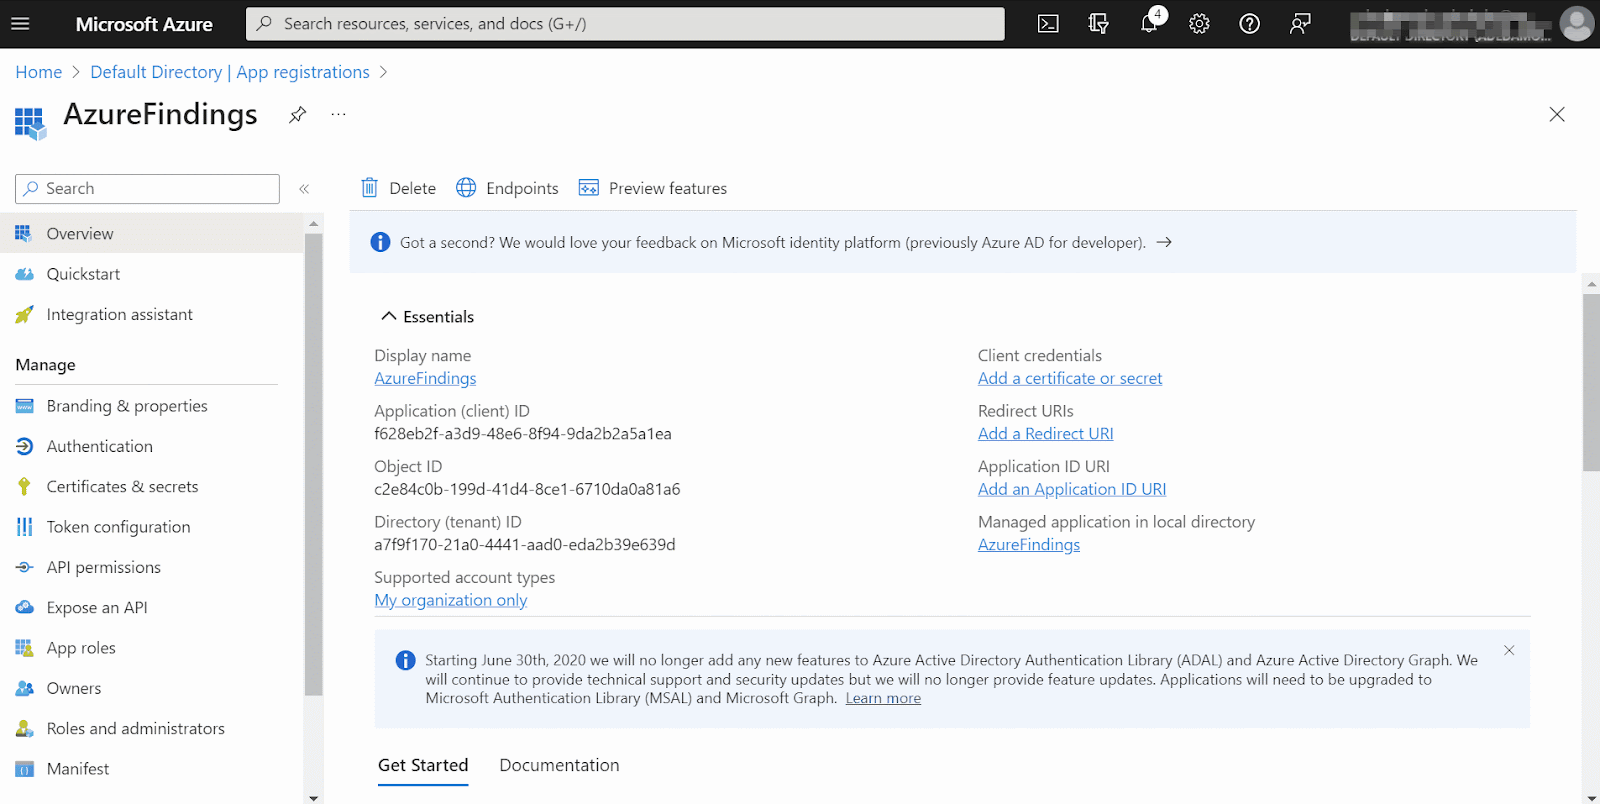Click the side menu scroll-down arrow
The image size is (1600, 804).
pos(313,797)
